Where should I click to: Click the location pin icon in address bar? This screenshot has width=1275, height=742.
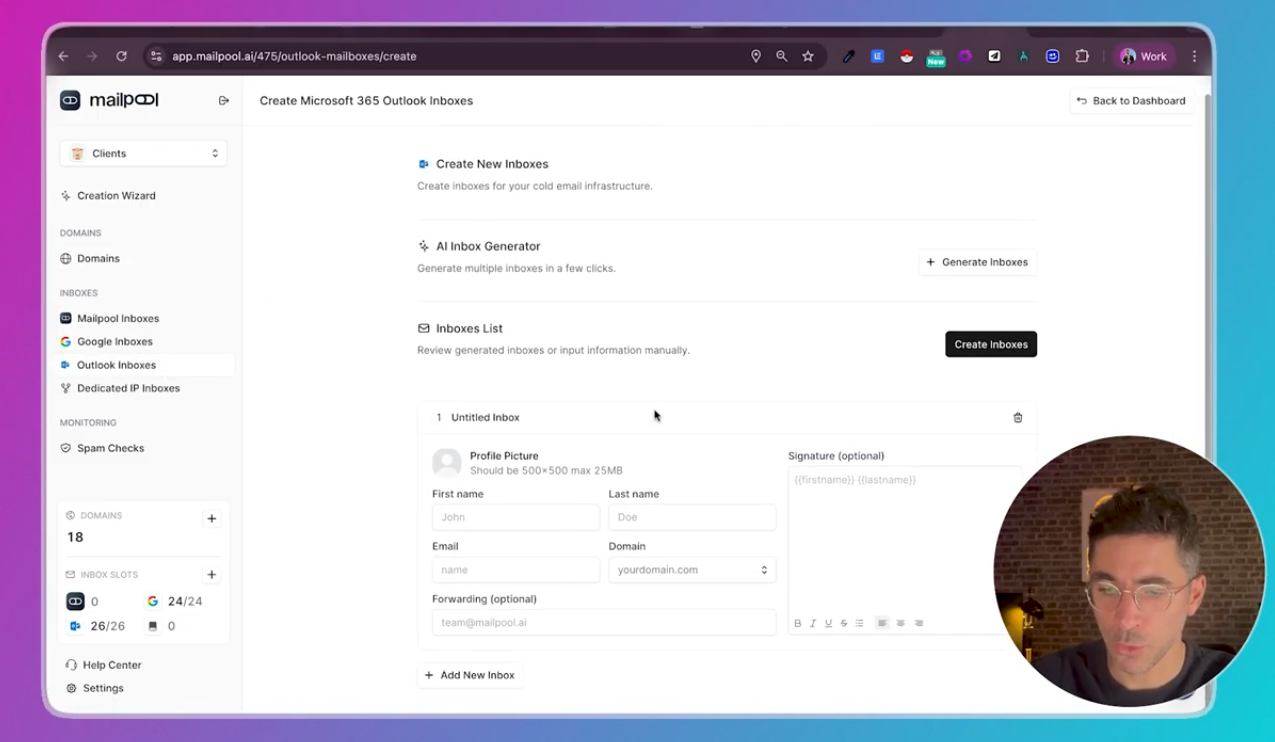[756, 56]
